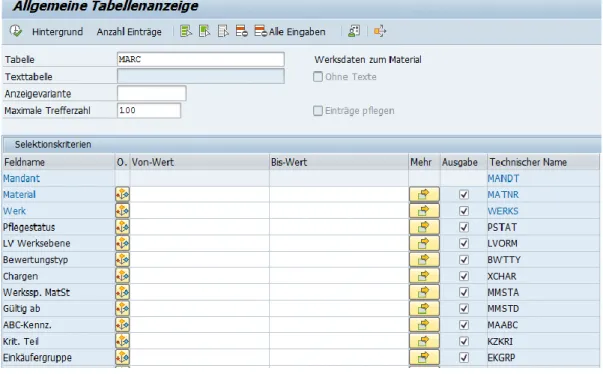This screenshot has height=374, width=603.
Task: Click the Tabelle input field containing MARC
Action: click(x=200, y=60)
